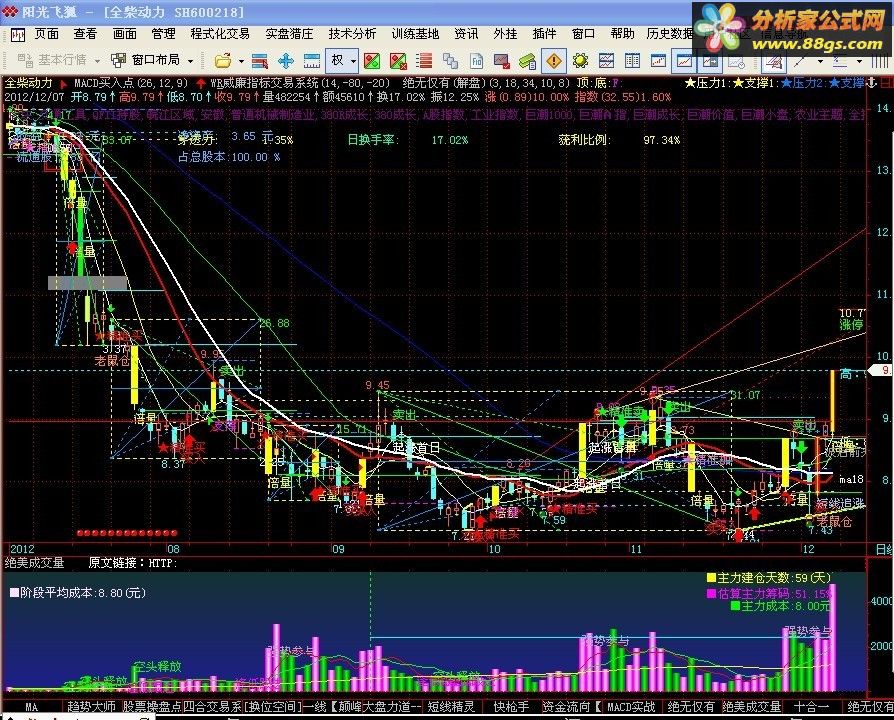Click the red-green chart icon with X
The width and height of the screenshot is (894, 720).
coord(398,61)
